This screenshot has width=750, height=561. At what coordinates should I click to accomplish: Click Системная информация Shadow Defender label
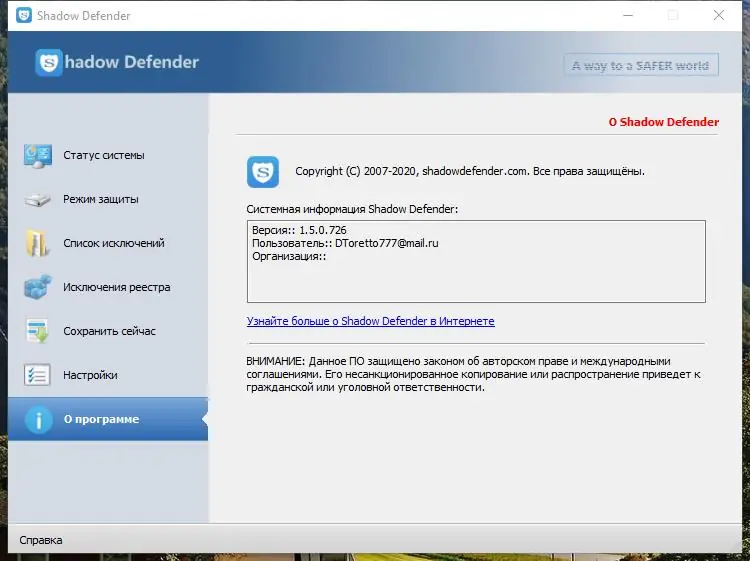click(352, 209)
